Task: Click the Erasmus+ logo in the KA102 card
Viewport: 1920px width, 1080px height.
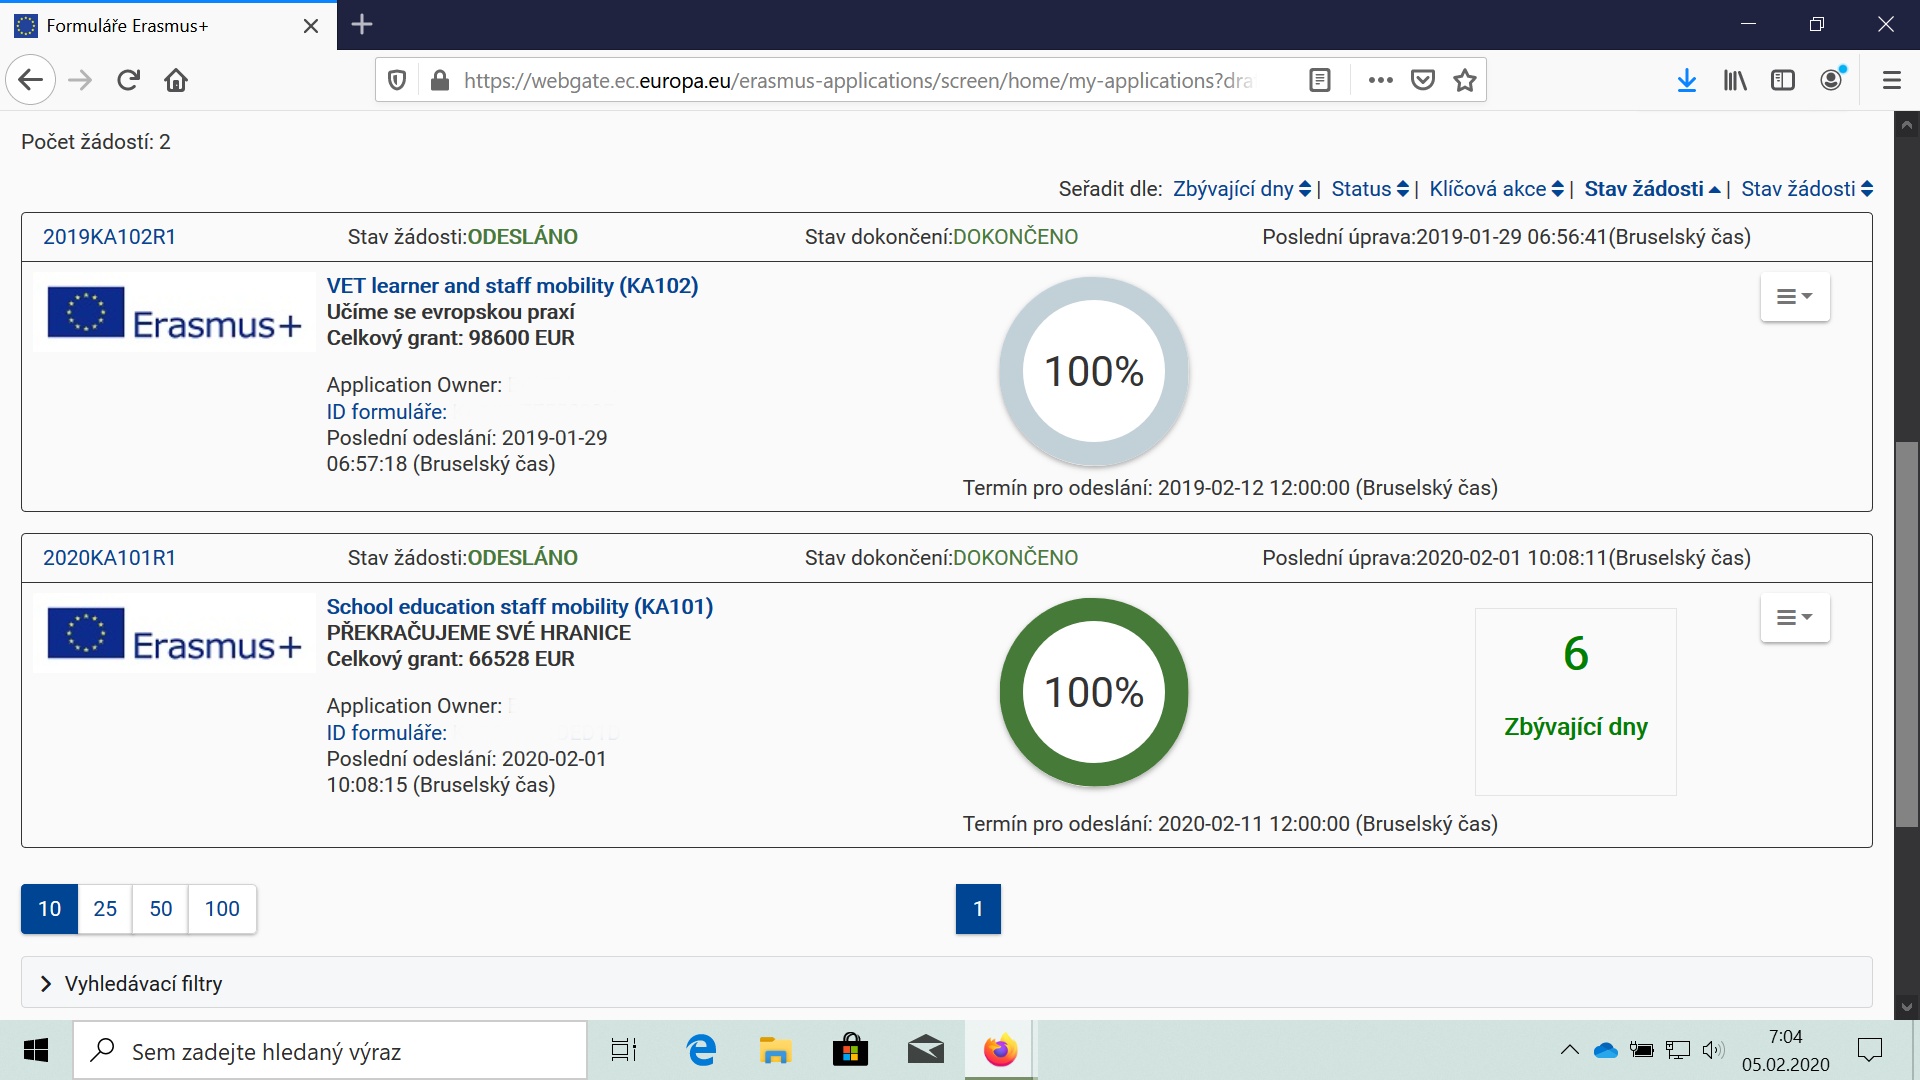Action: pyautogui.click(x=174, y=313)
